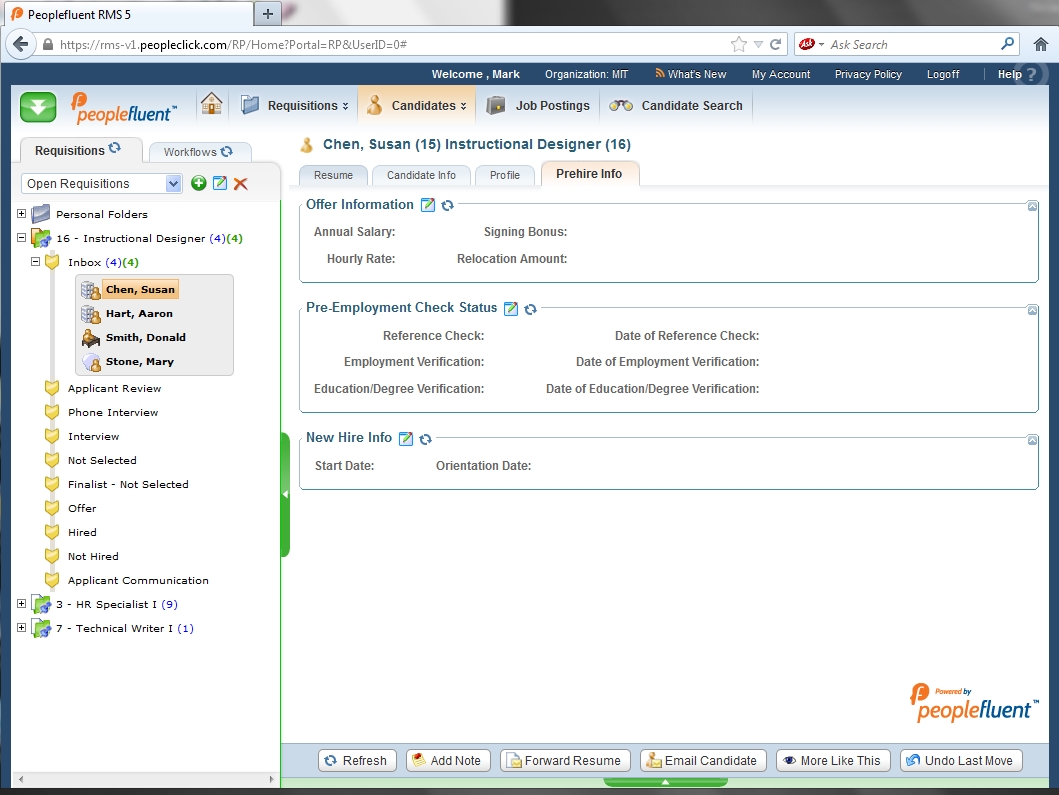Click the green download arrow icon

coord(38,107)
